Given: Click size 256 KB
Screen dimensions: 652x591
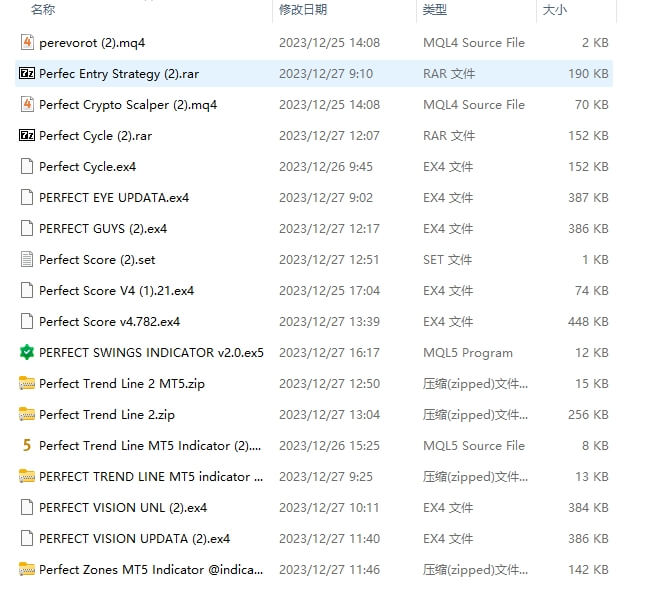Looking at the screenshot, I should 588,415.
